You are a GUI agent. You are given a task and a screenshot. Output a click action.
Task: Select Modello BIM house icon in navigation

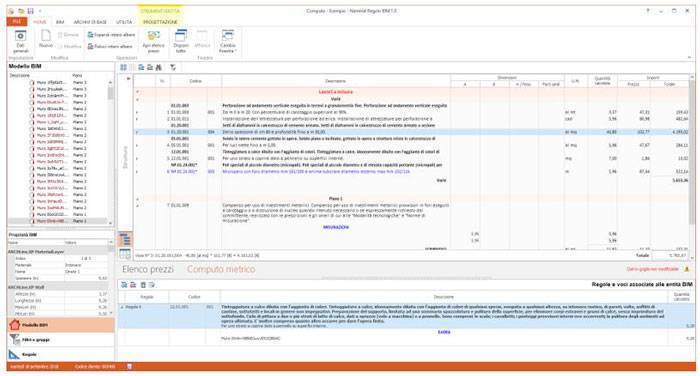pyautogui.click(x=15, y=325)
